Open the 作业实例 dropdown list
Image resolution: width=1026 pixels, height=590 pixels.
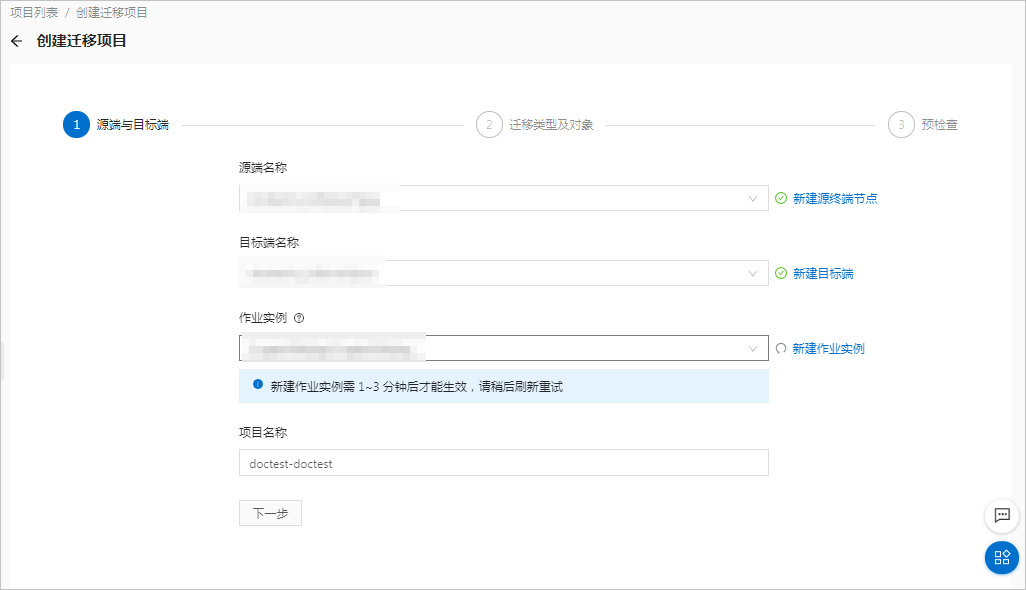[x=753, y=348]
